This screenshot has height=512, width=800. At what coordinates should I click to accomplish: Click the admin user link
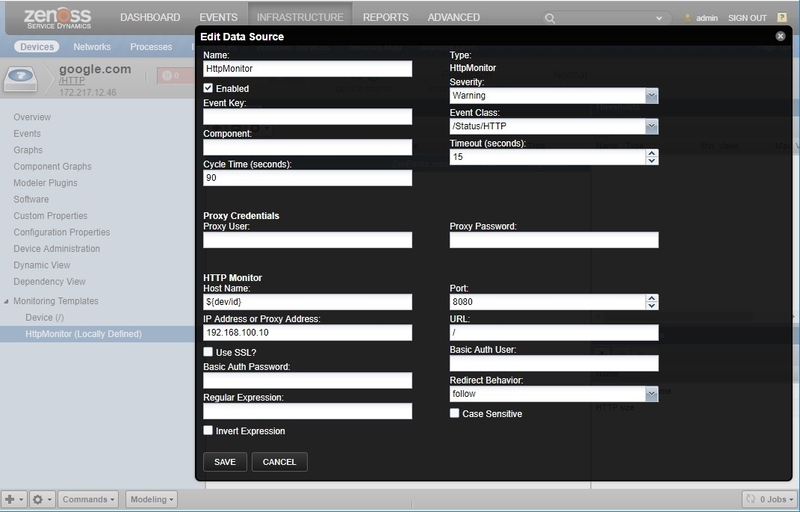coord(707,18)
